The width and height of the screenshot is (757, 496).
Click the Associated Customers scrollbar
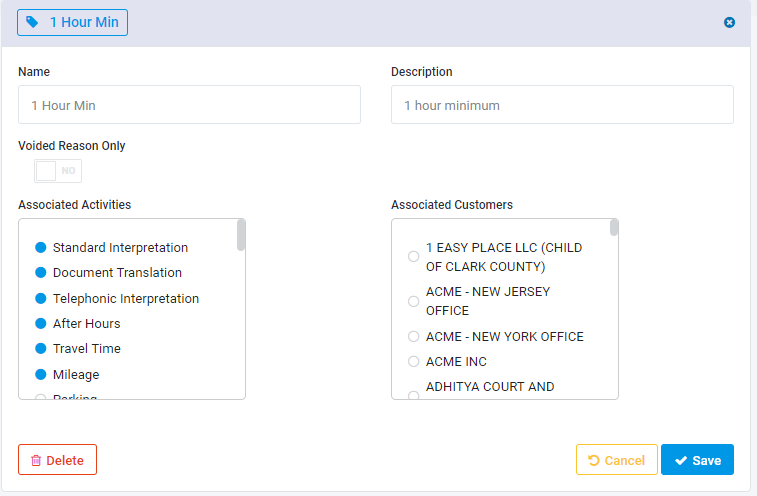point(614,227)
